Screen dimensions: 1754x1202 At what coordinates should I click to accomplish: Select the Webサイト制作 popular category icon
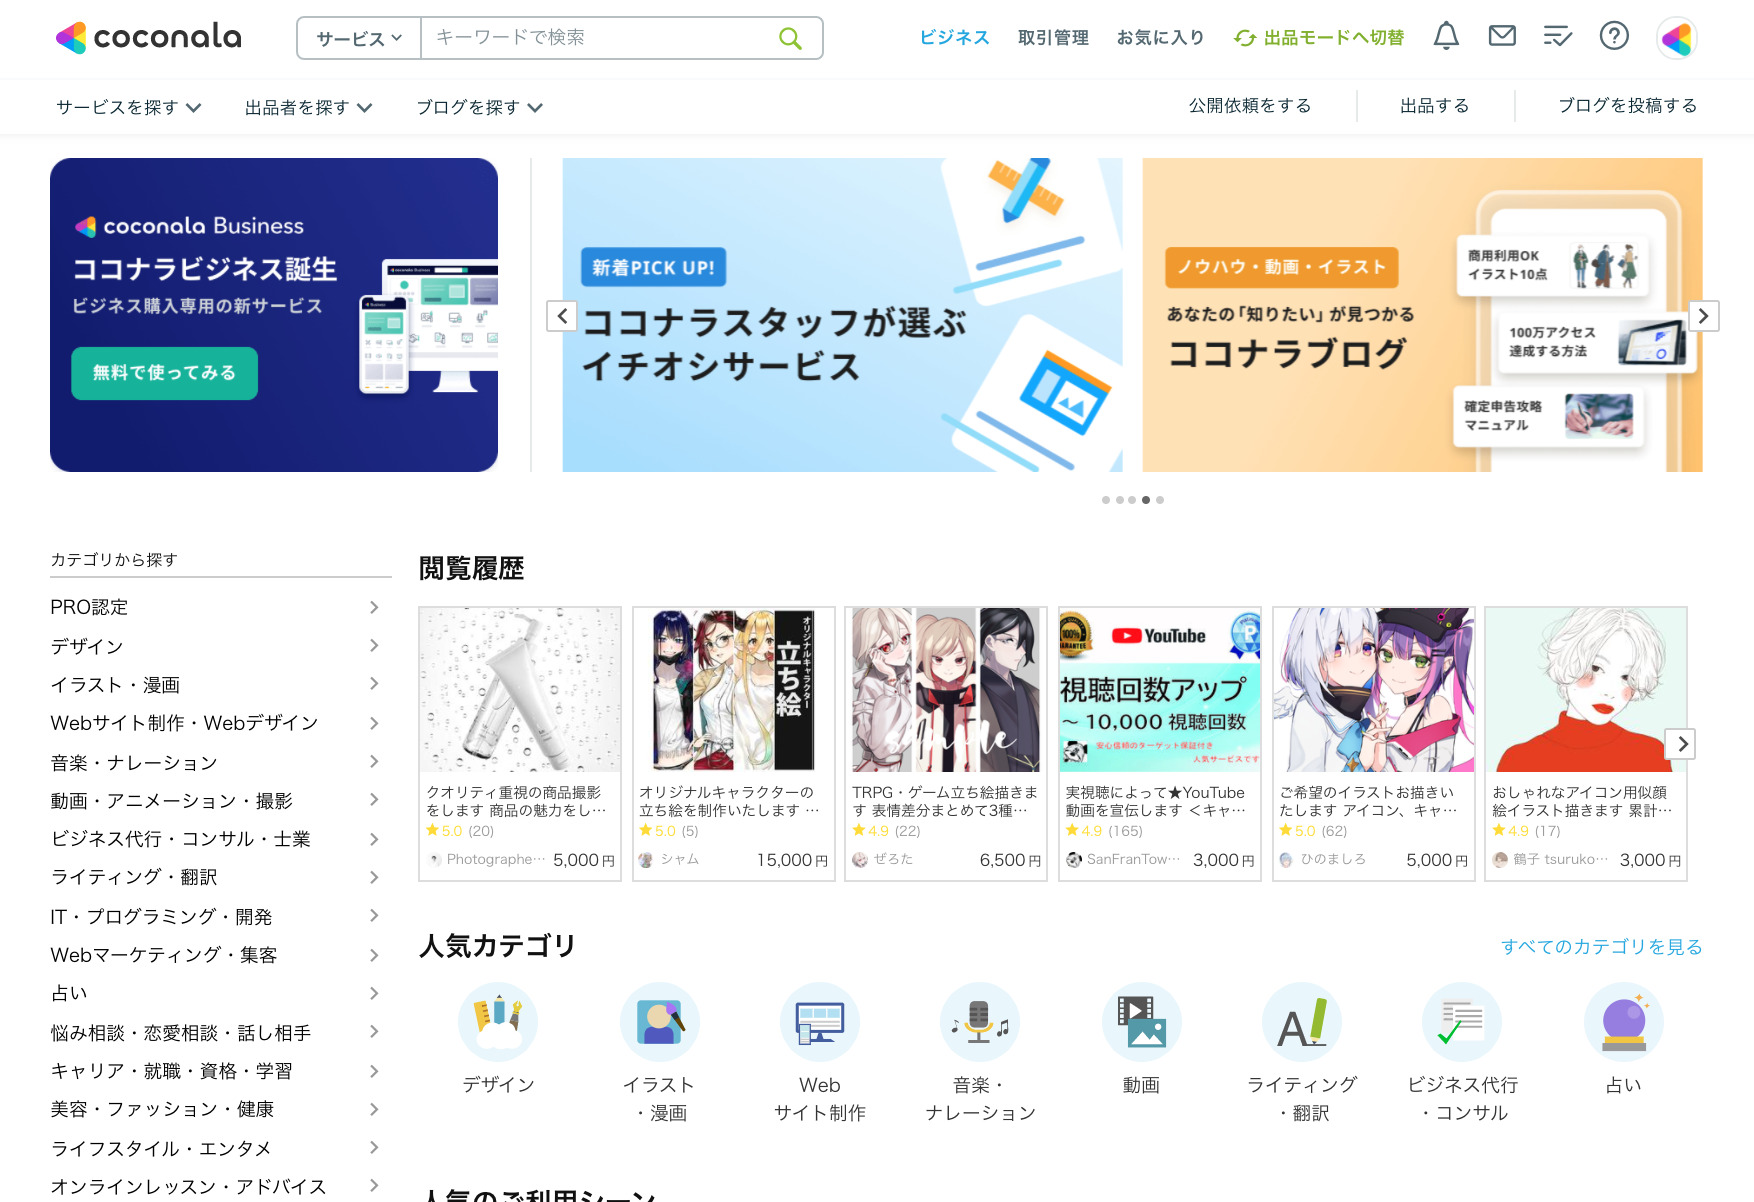(x=820, y=1022)
